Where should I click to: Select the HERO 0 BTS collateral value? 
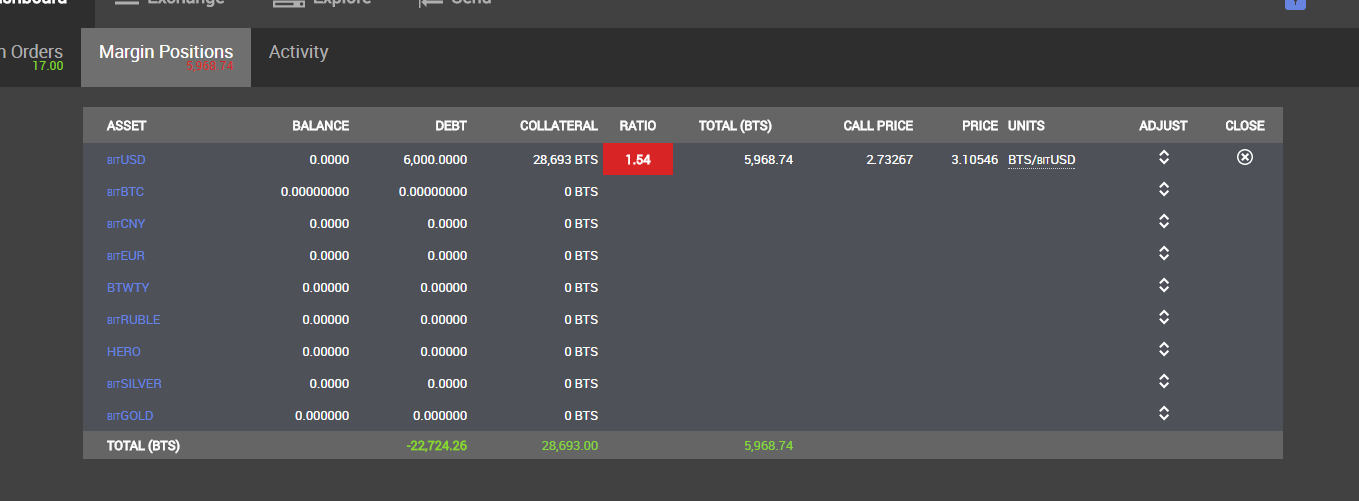(581, 352)
